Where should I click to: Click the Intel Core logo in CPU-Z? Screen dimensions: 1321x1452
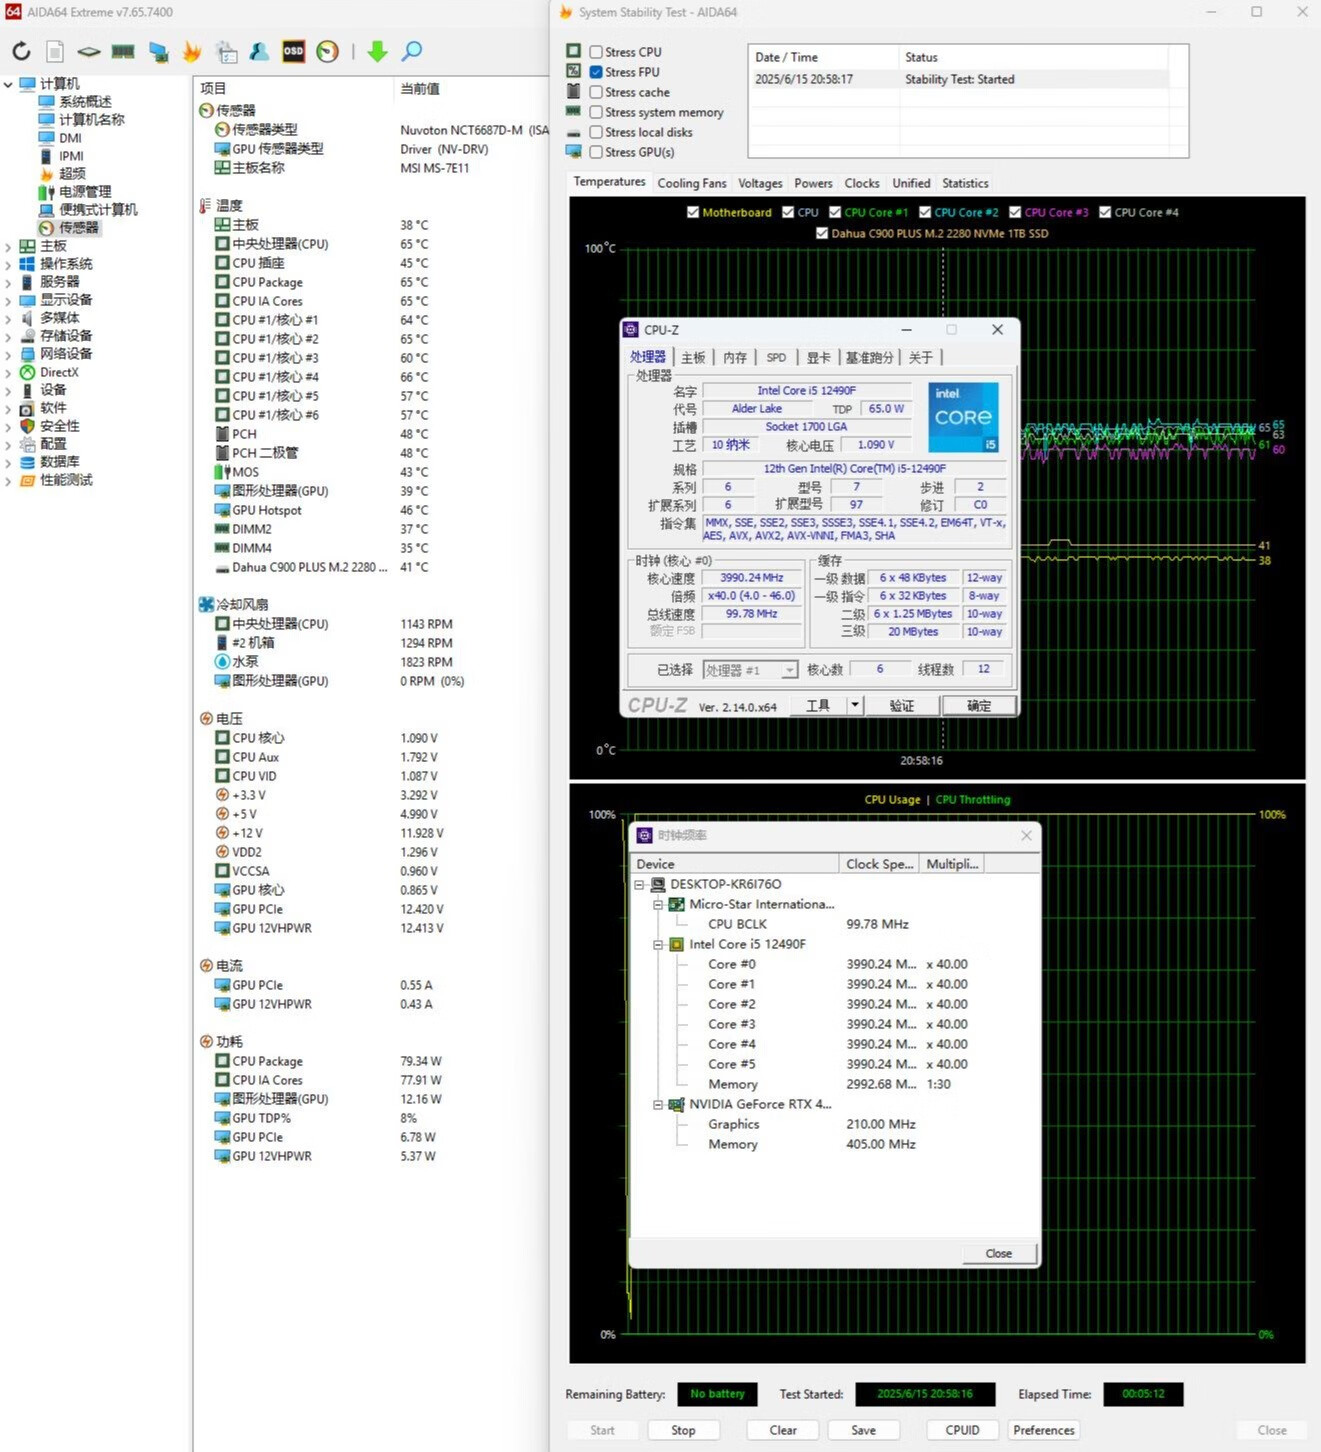[963, 417]
